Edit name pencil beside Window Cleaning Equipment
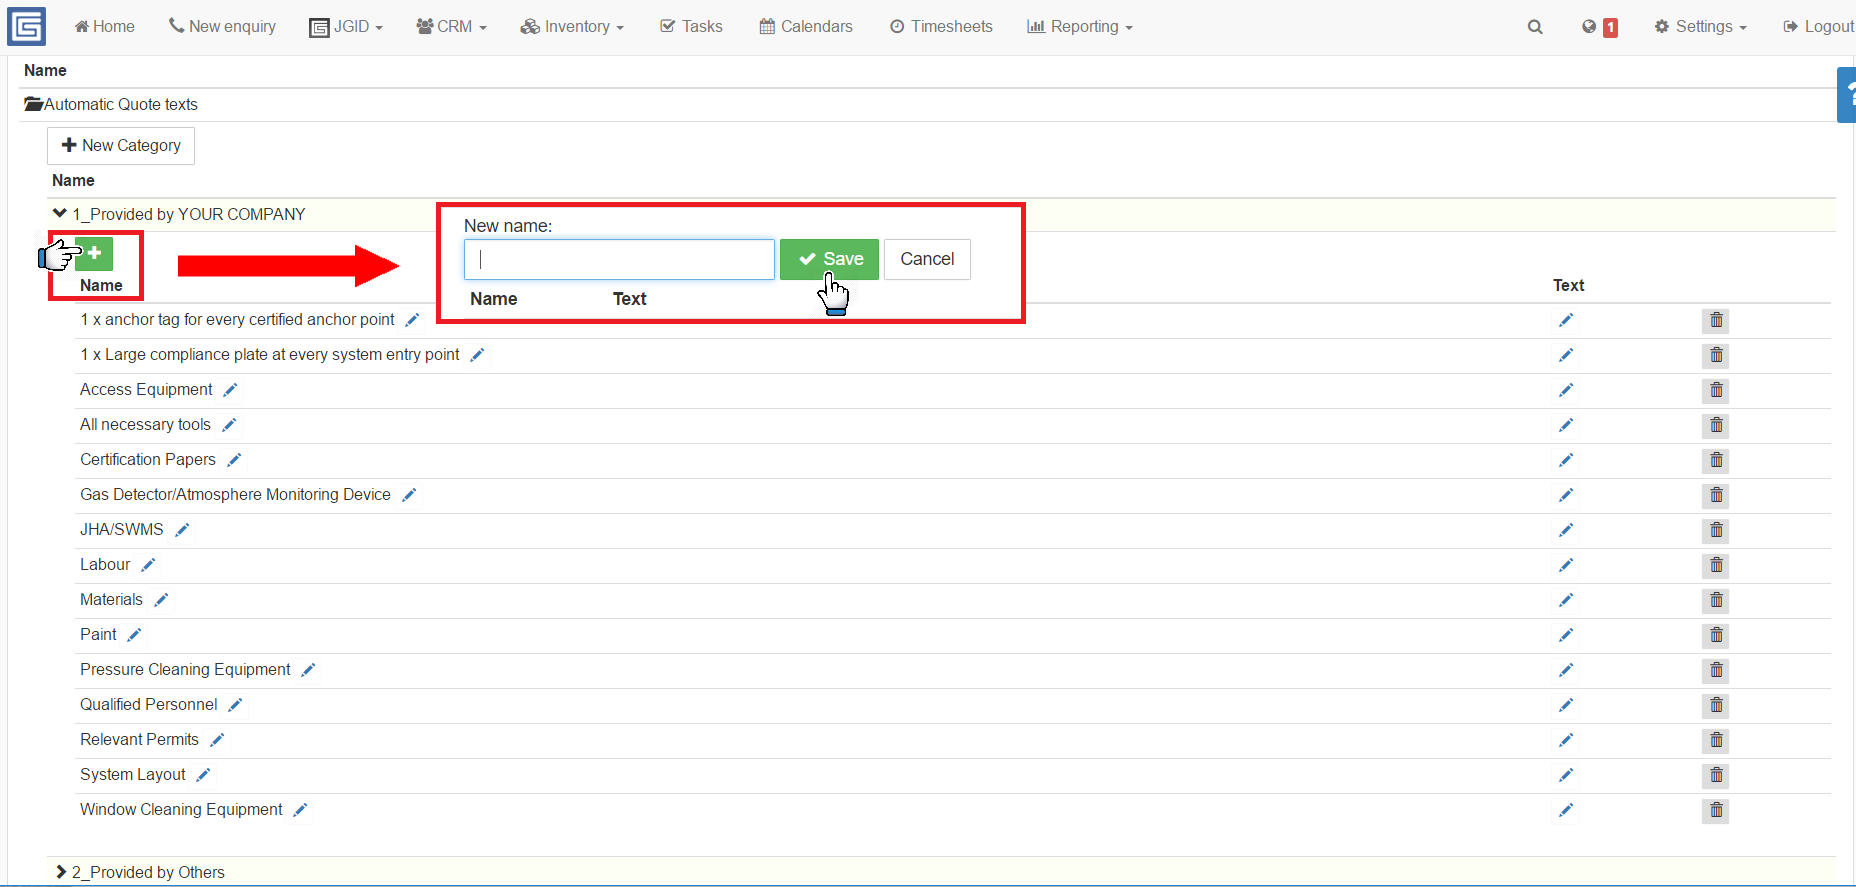The width and height of the screenshot is (1856, 887). tap(300, 810)
